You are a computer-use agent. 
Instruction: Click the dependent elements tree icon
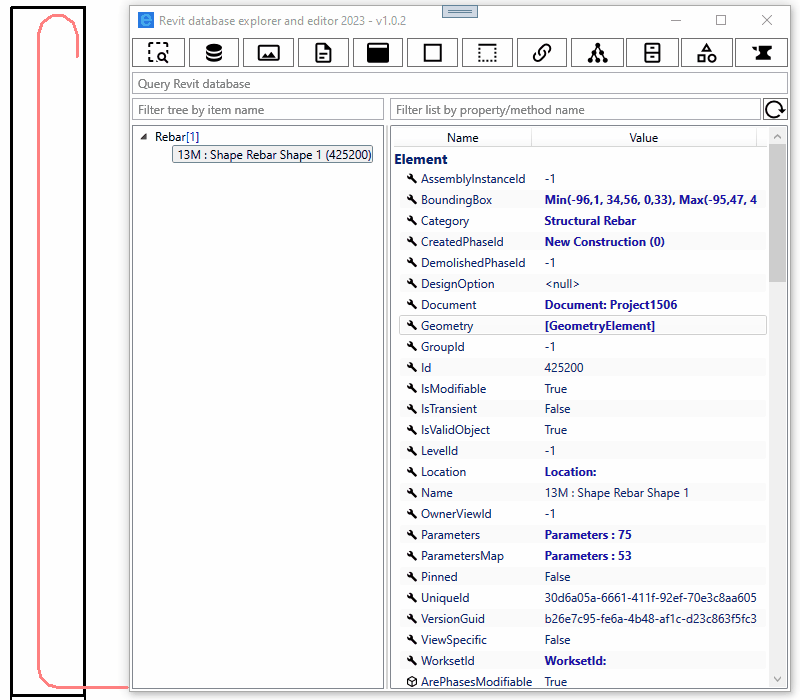(x=597, y=53)
